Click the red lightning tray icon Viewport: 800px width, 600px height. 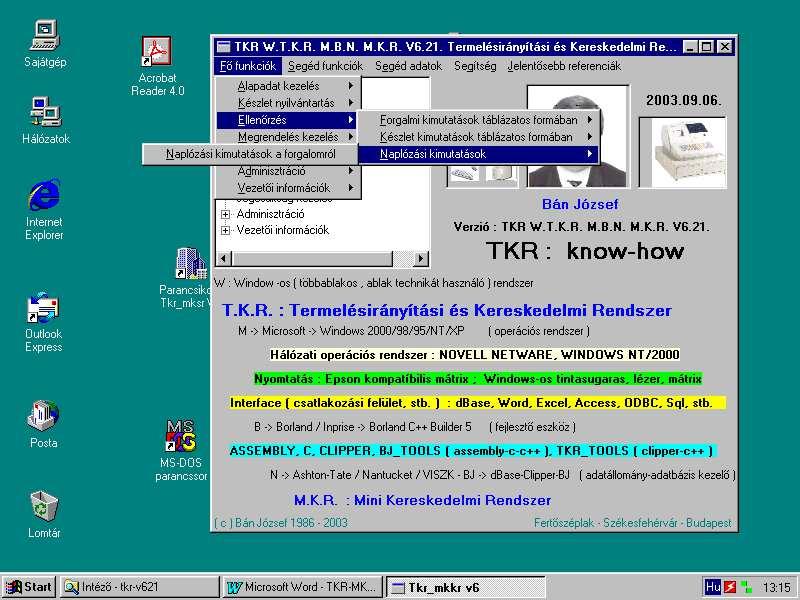730,587
